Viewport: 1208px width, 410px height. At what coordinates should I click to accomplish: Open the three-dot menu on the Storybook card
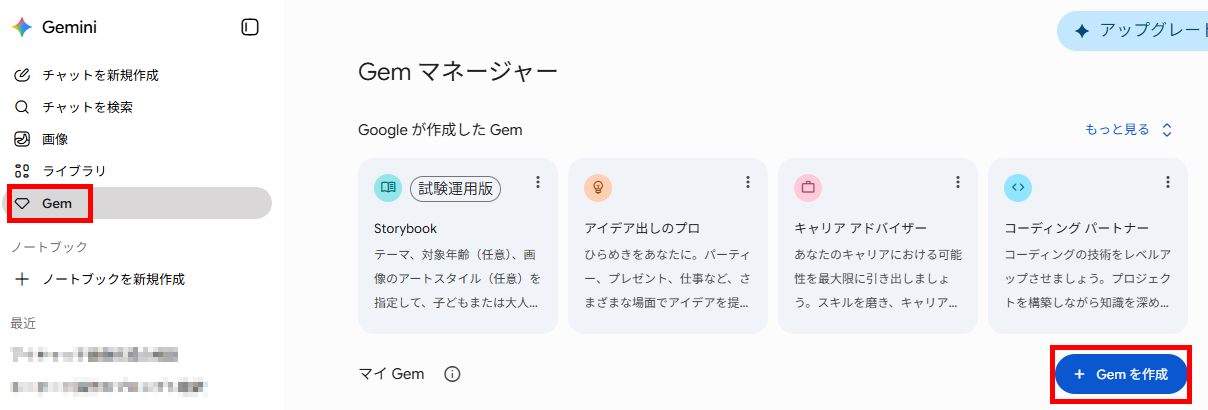[x=538, y=182]
